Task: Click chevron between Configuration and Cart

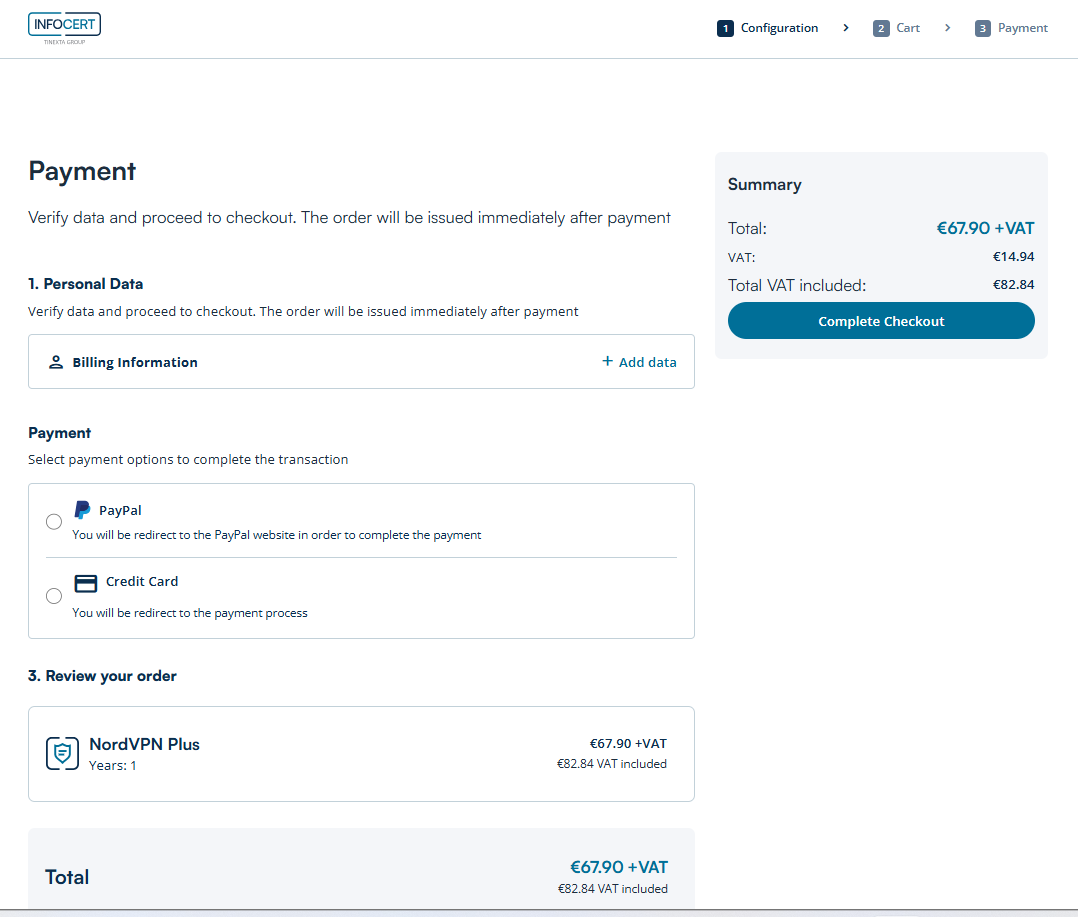Action: [x=846, y=28]
